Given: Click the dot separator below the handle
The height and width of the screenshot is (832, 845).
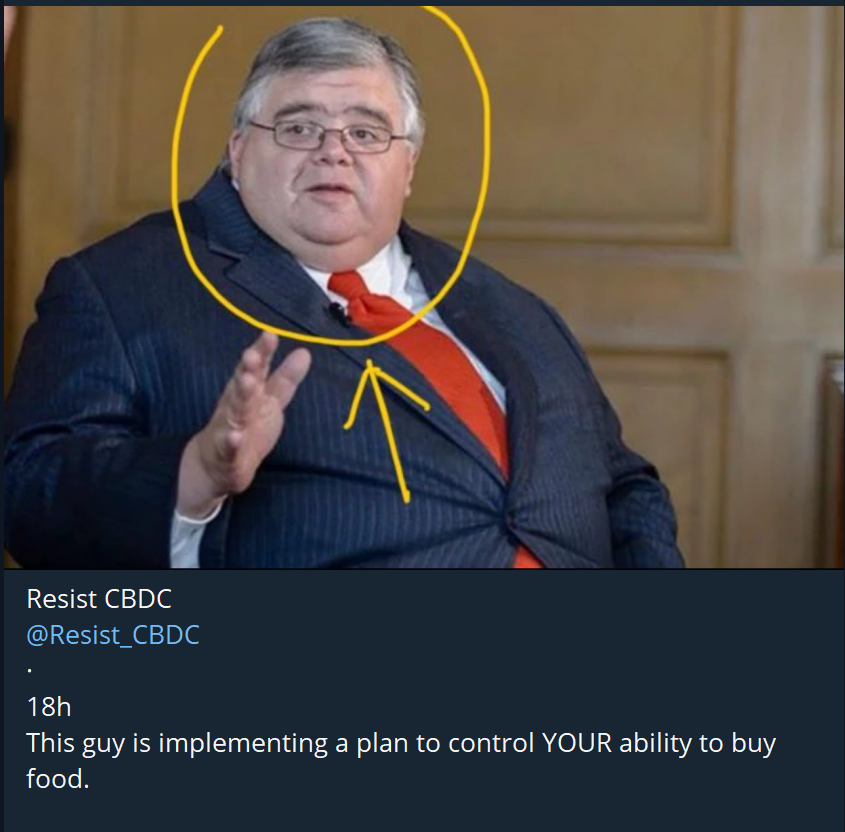Looking at the screenshot, I should 30,671.
